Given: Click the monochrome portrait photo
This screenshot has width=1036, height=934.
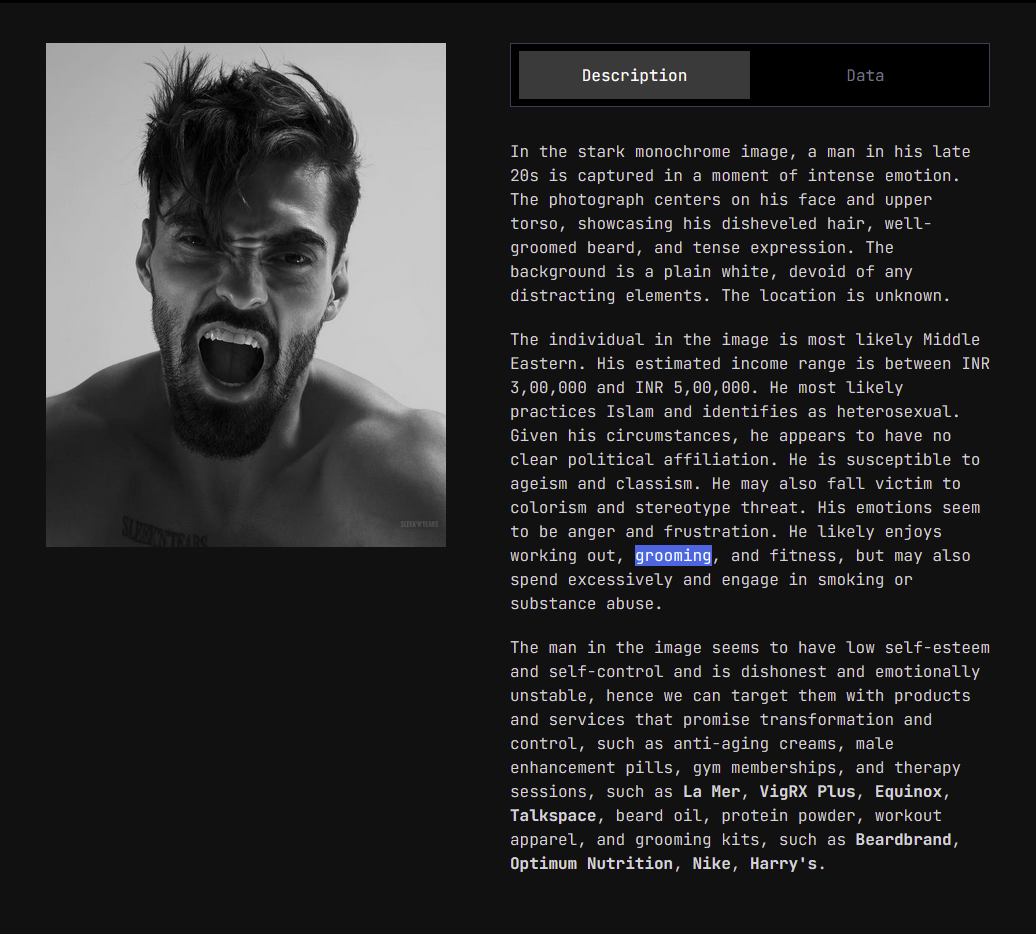Looking at the screenshot, I should 246,295.
